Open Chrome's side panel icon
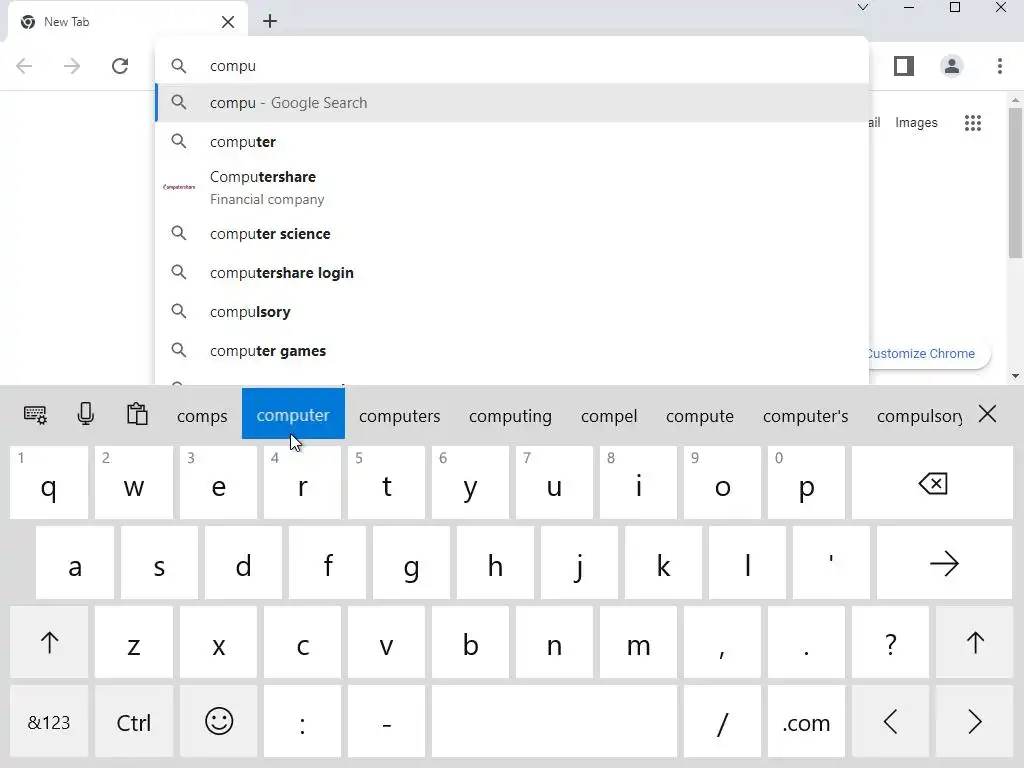This screenshot has width=1024, height=768. [904, 66]
